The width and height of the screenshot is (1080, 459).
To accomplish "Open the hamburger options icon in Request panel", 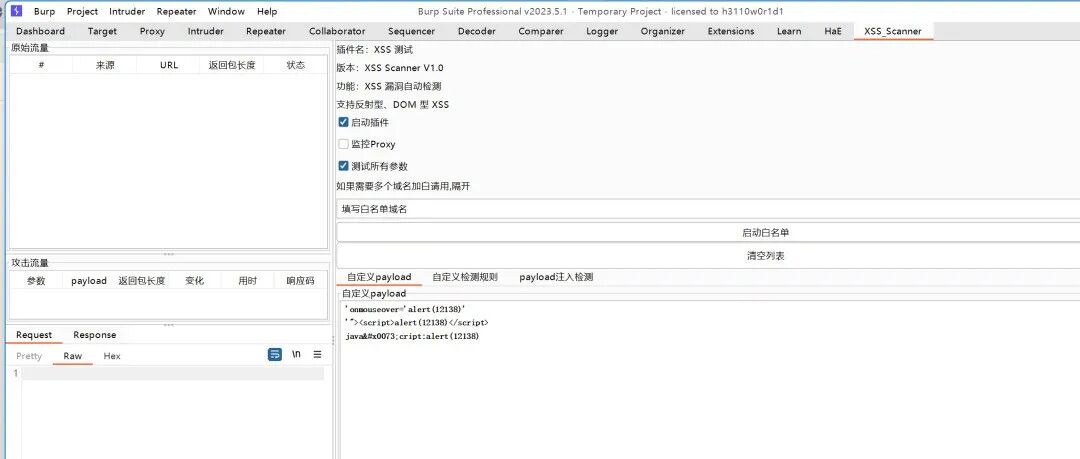I will tap(318, 354).
